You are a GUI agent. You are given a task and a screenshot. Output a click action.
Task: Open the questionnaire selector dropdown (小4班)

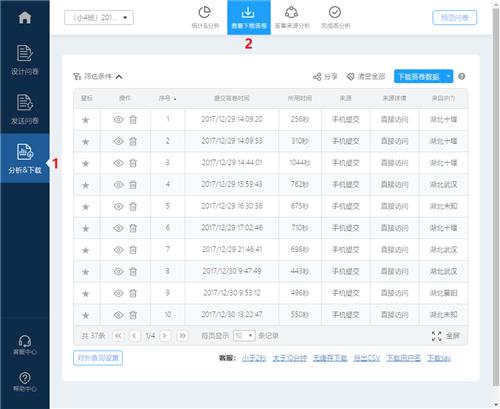(x=99, y=18)
